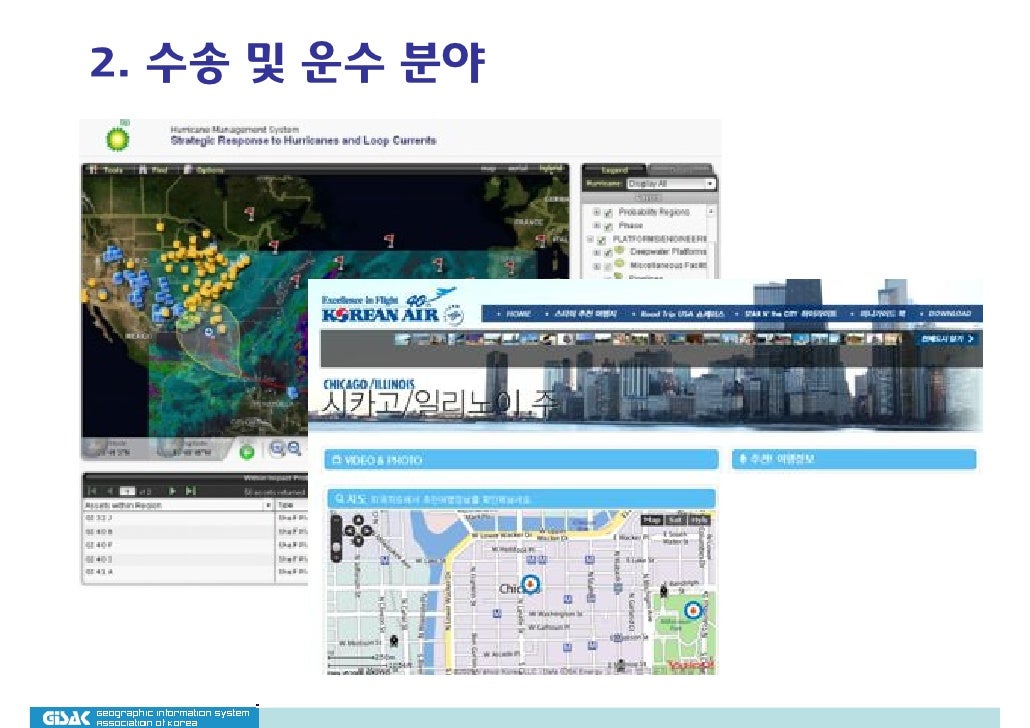1030x728 pixels.
Task: Expand the Deepwater Platforms tree node
Action: (596, 252)
